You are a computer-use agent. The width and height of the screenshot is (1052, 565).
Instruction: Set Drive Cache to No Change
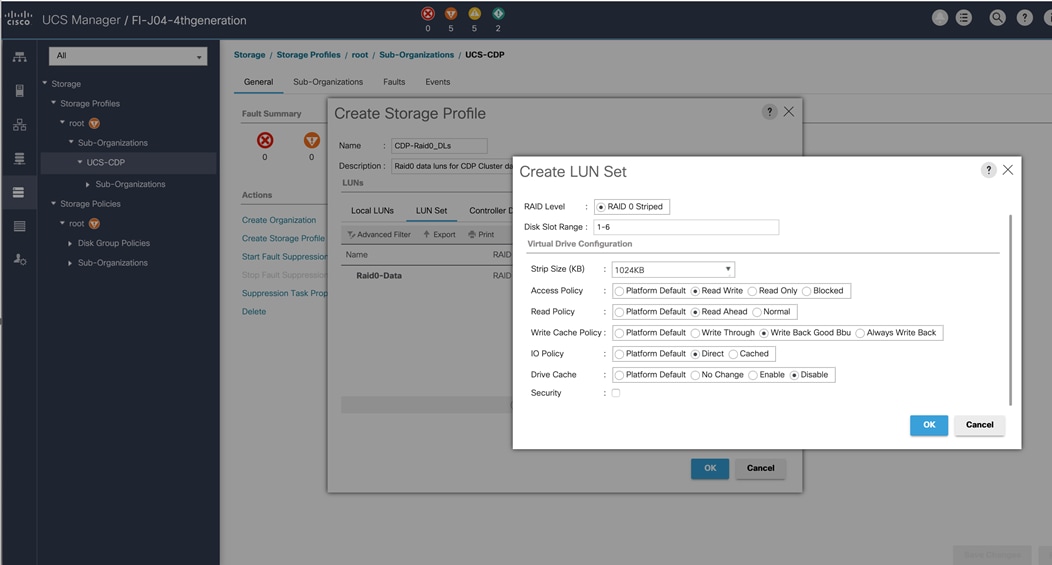tap(695, 375)
